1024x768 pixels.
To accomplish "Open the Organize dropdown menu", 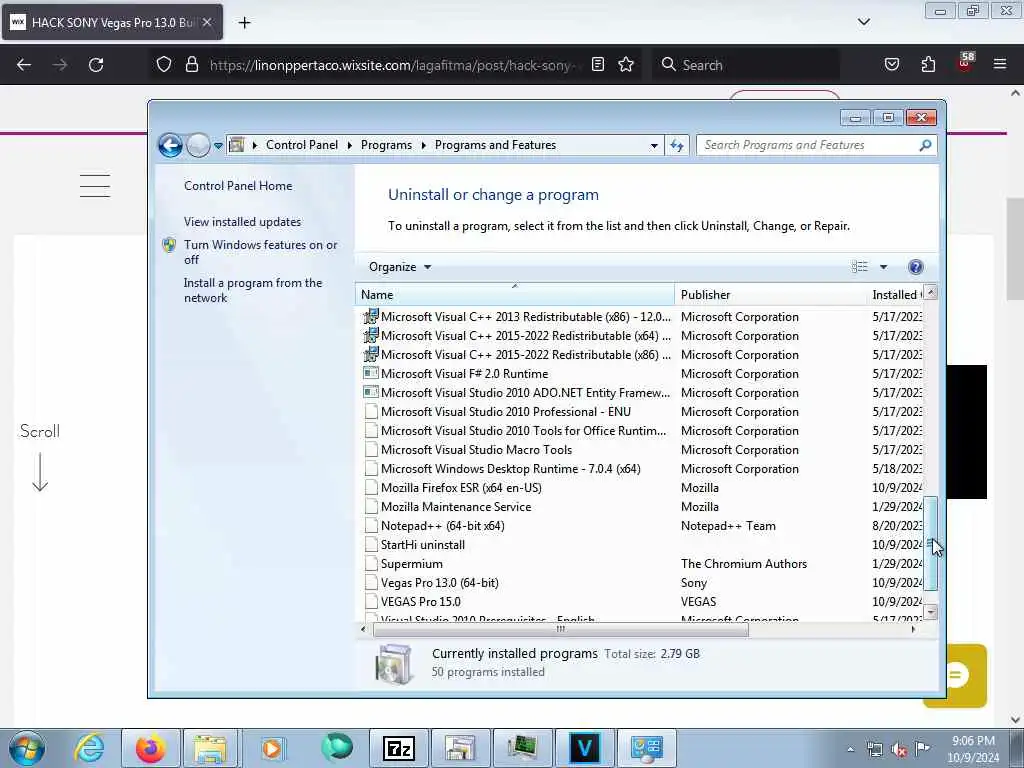I will (x=400, y=267).
